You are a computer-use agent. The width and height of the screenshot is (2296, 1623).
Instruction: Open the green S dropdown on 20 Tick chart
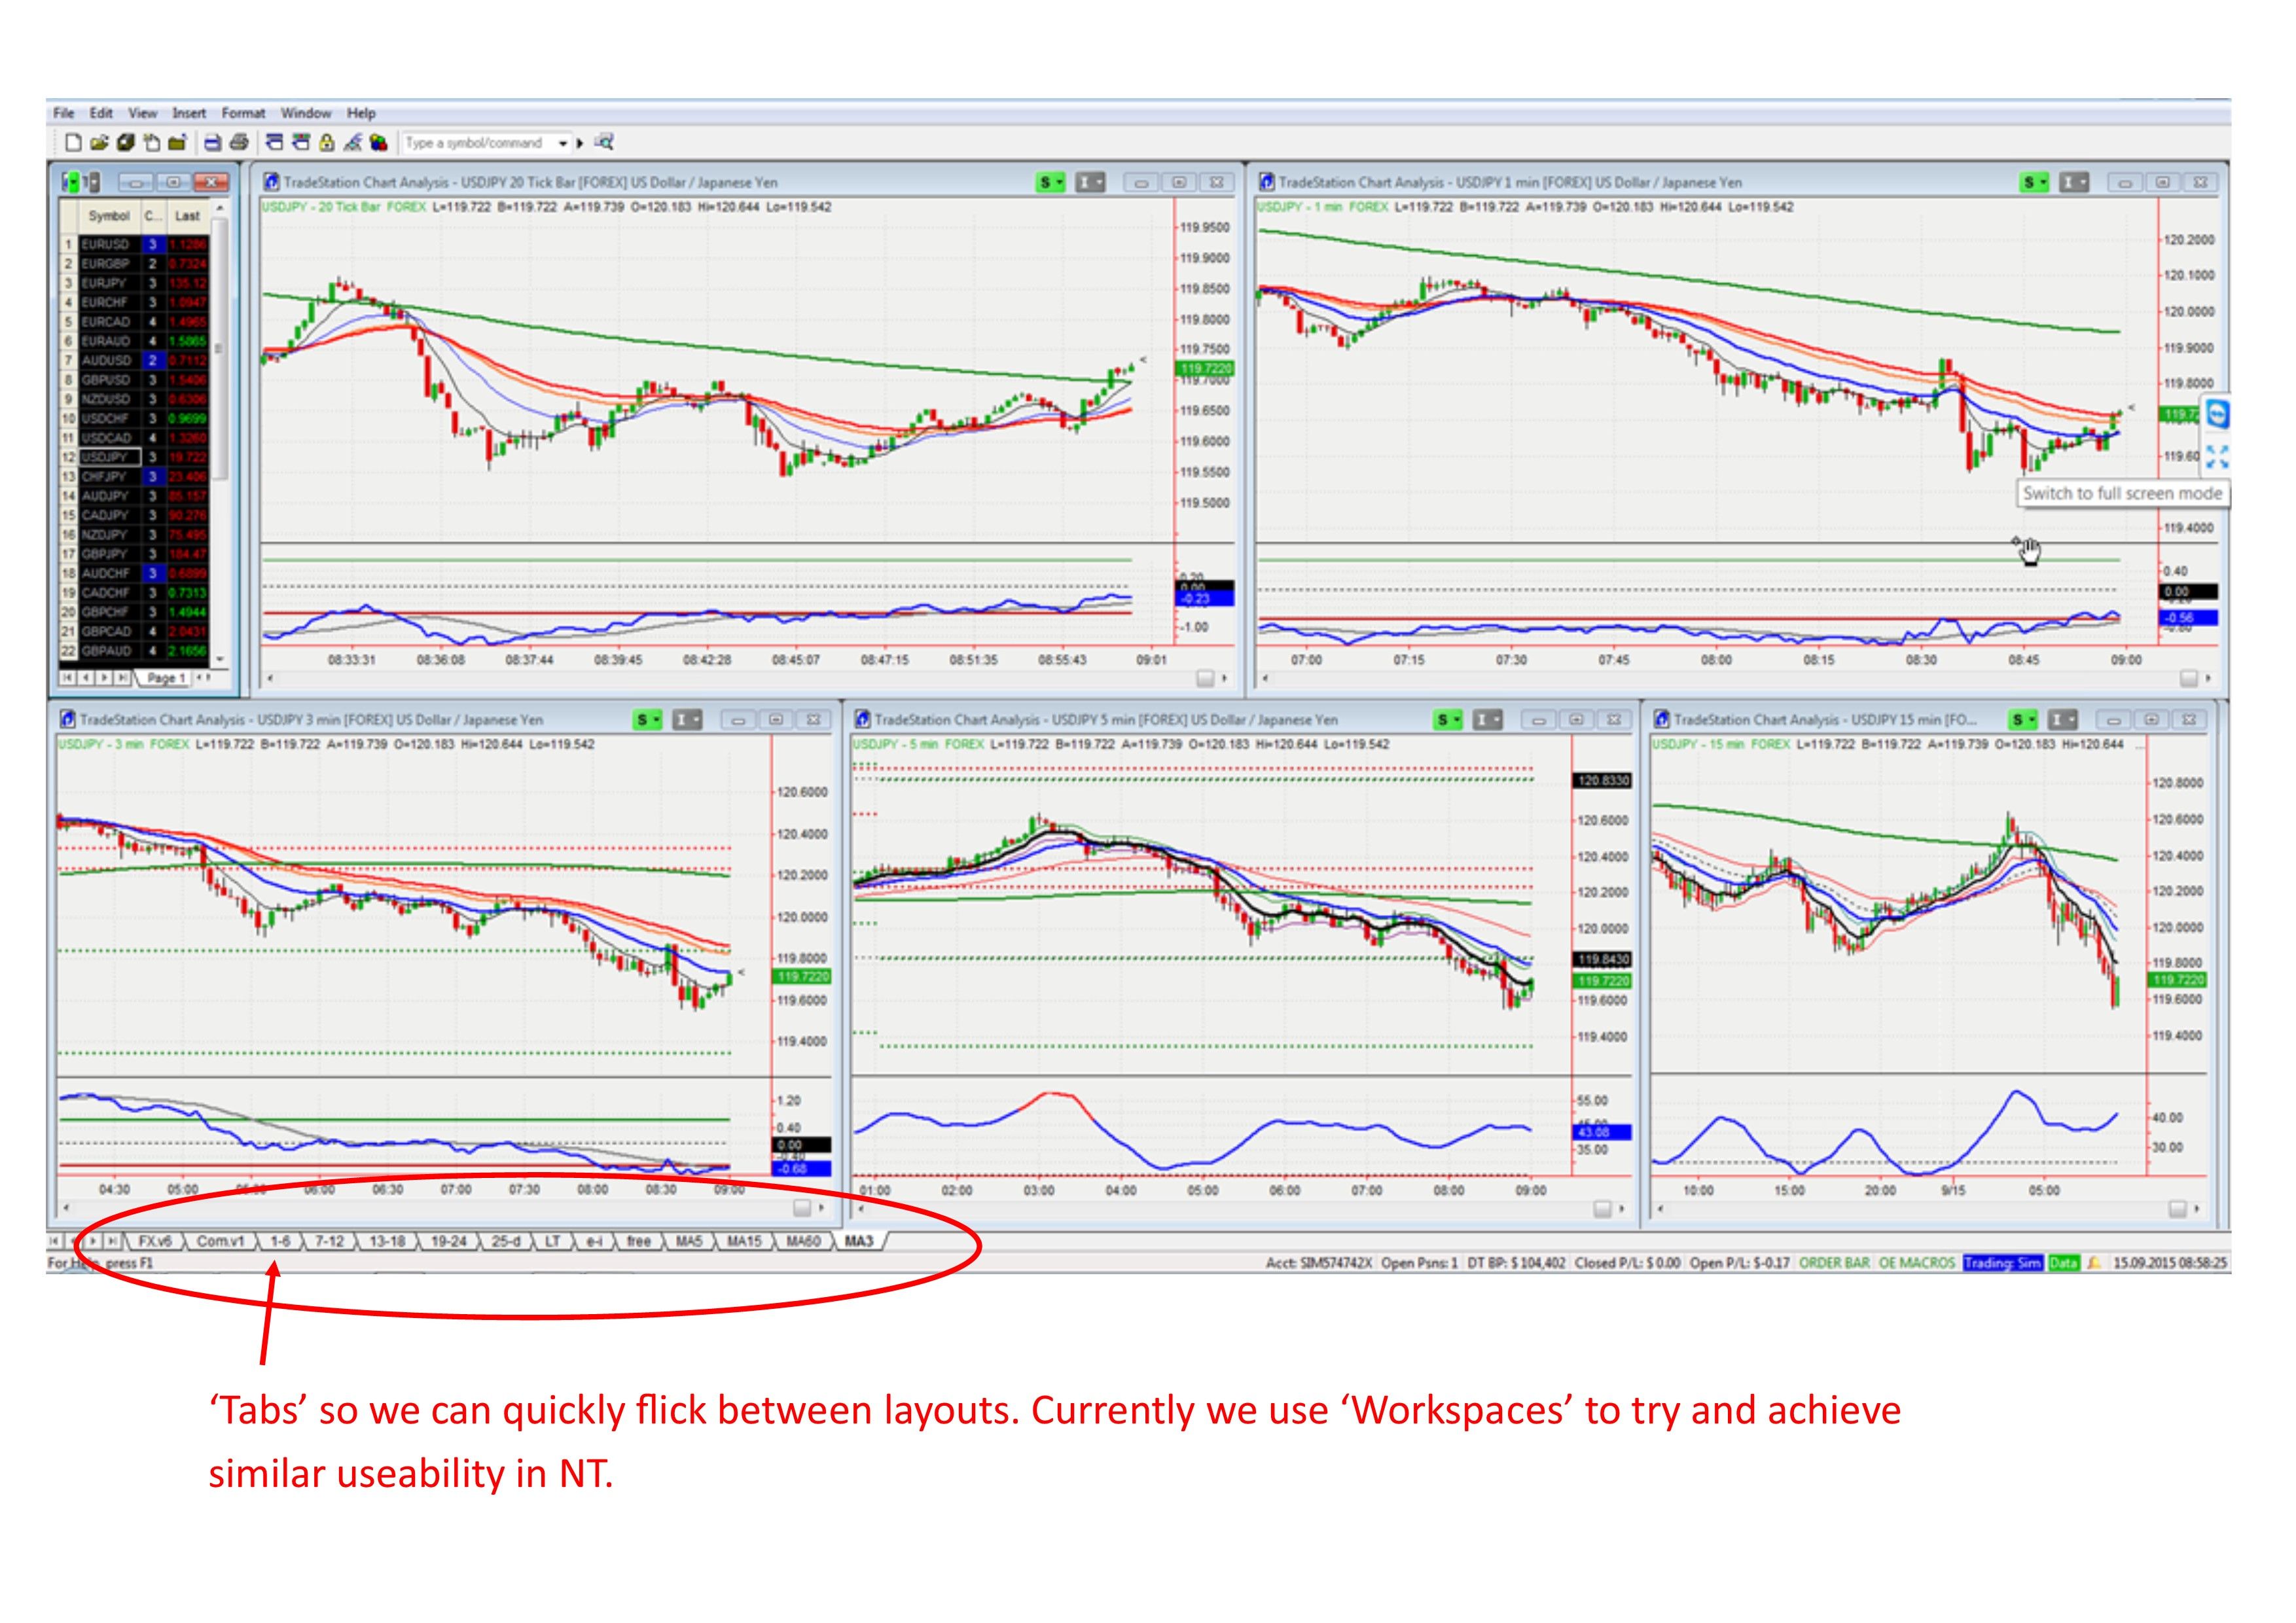[1050, 182]
